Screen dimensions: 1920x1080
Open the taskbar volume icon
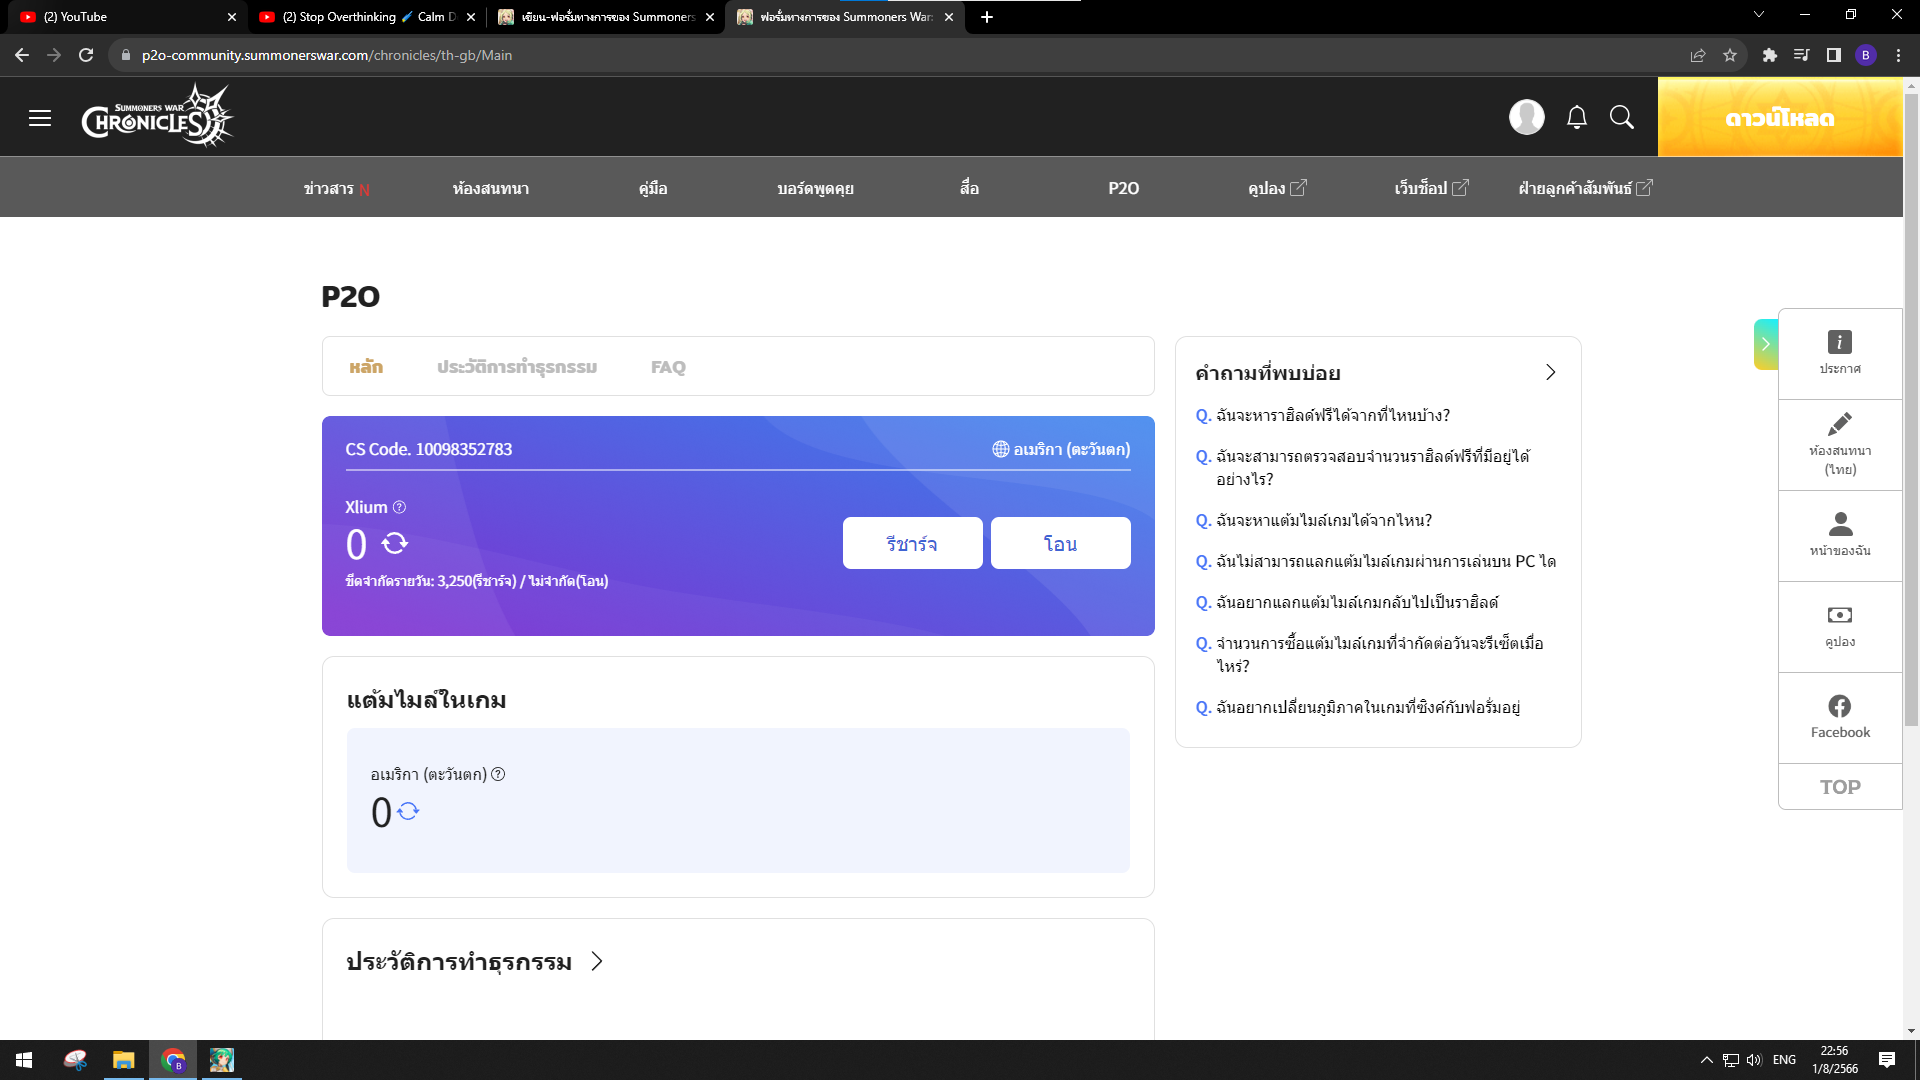(x=1754, y=1060)
